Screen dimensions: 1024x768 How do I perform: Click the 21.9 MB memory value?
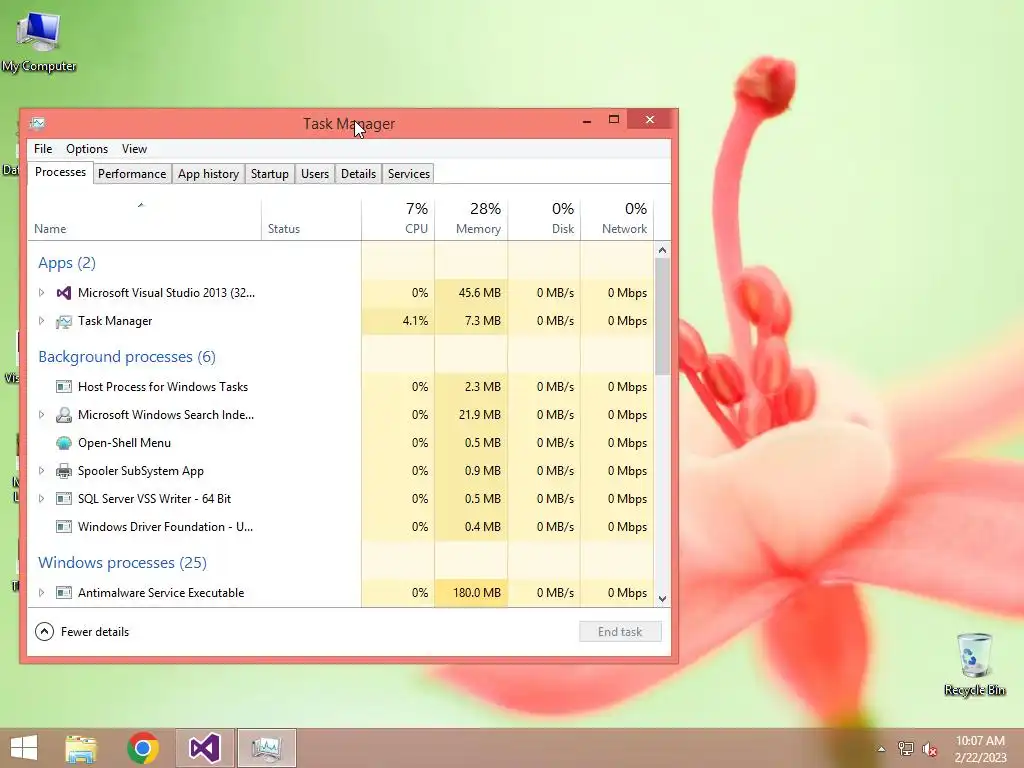(479, 415)
